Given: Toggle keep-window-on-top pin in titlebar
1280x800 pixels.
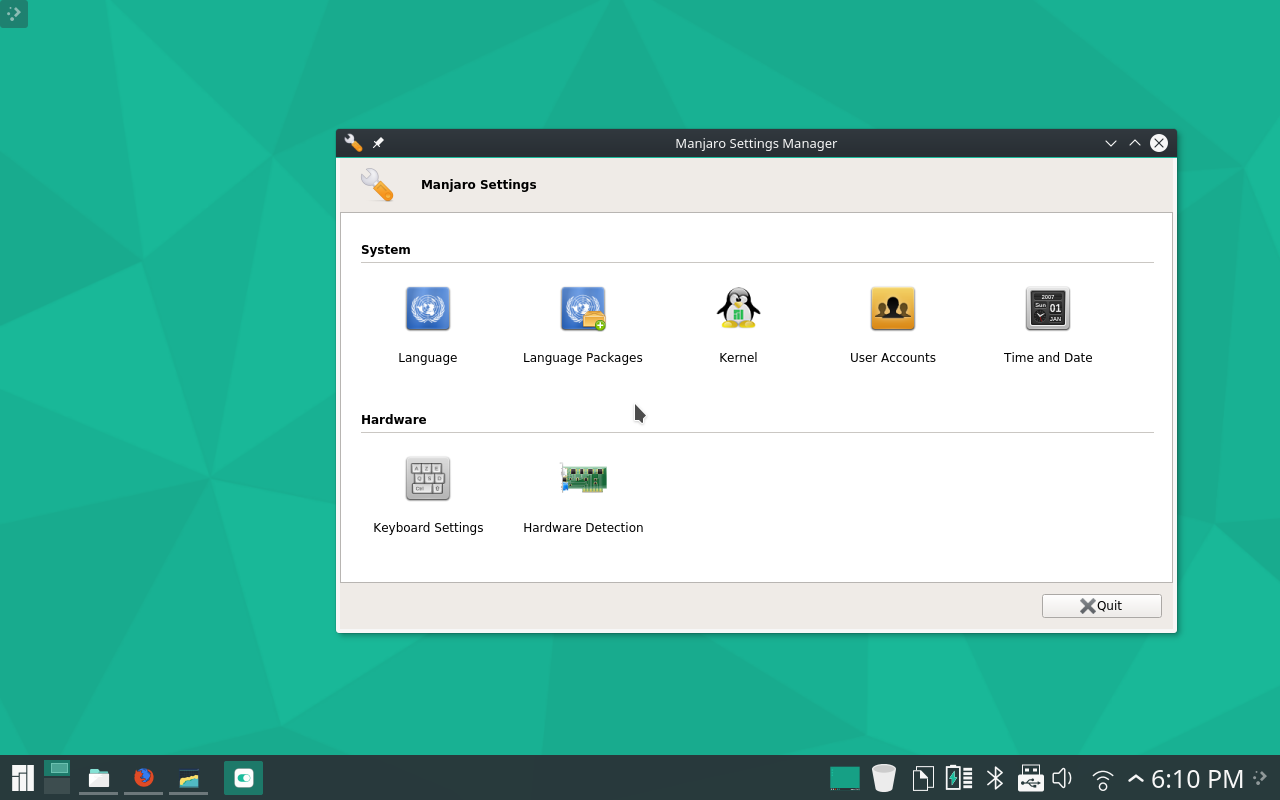Looking at the screenshot, I should pos(378,143).
